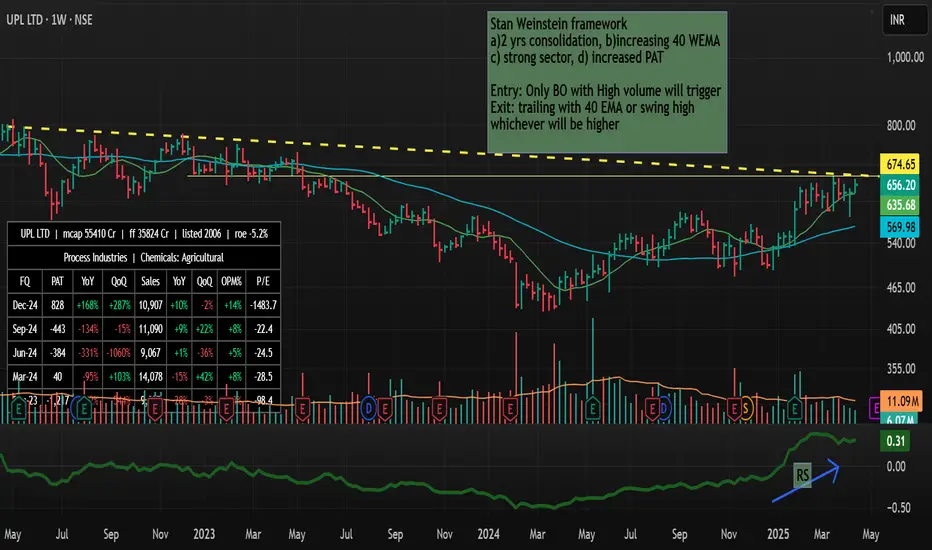Click the 2025 label on the time axis

click(x=777, y=534)
